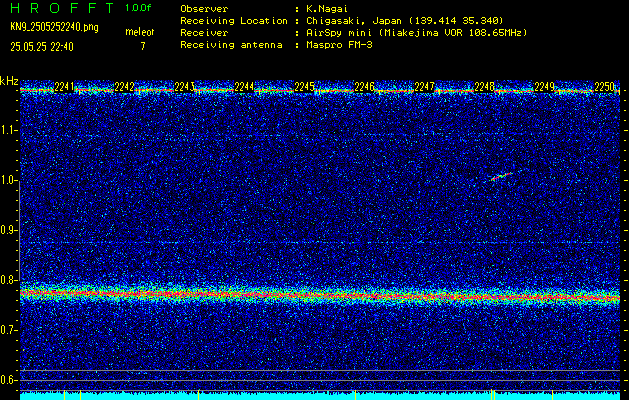Image resolution: width=629 pixels, height=400 pixels.
Task: Select the filename KN9_2505252240.png
Action: pyautogui.click(x=54, y=27)
